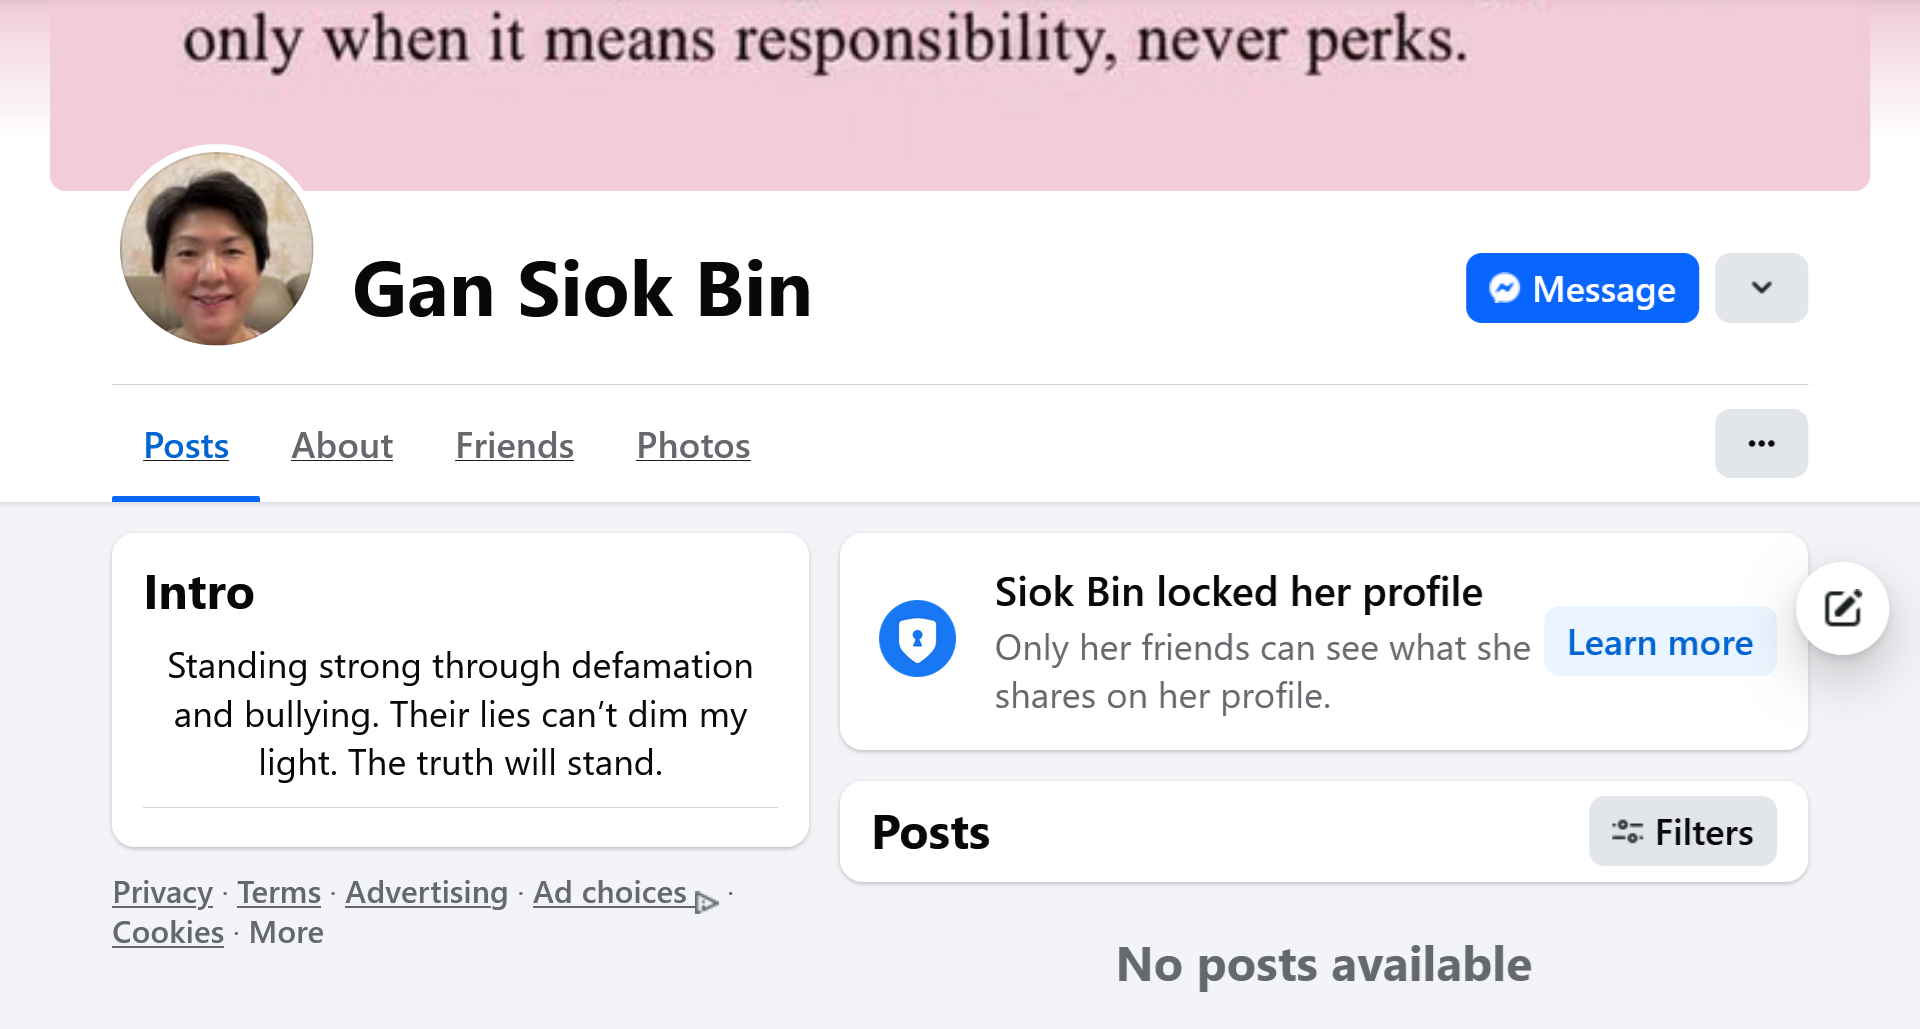The image size is (1920, 1029).
Task: Click the Messenger icon in Message button
Action: (x=1504, y=288)
